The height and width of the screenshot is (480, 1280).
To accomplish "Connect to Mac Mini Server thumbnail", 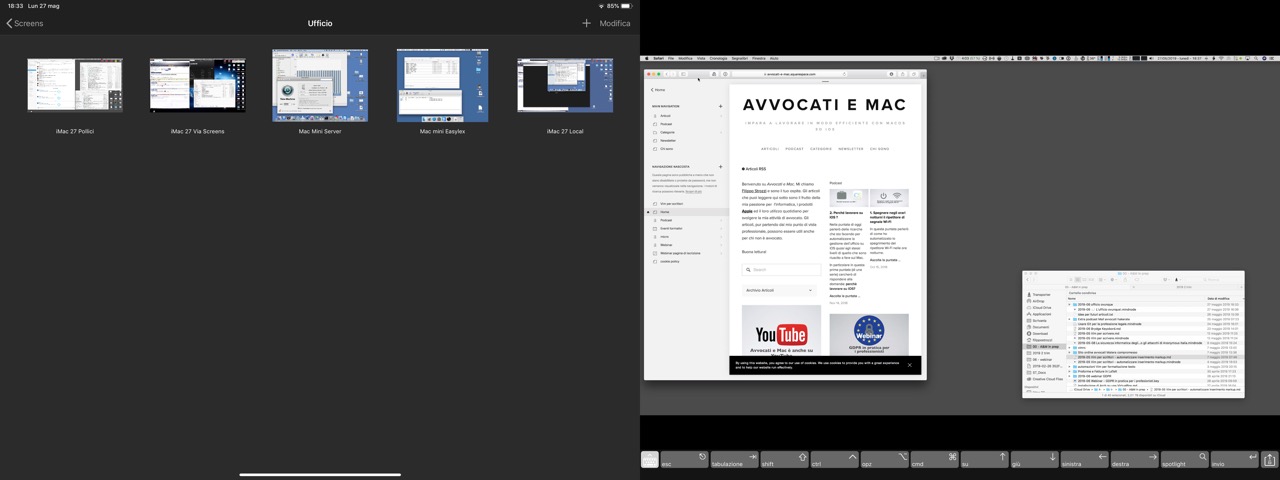I will (x=320, y=85).
